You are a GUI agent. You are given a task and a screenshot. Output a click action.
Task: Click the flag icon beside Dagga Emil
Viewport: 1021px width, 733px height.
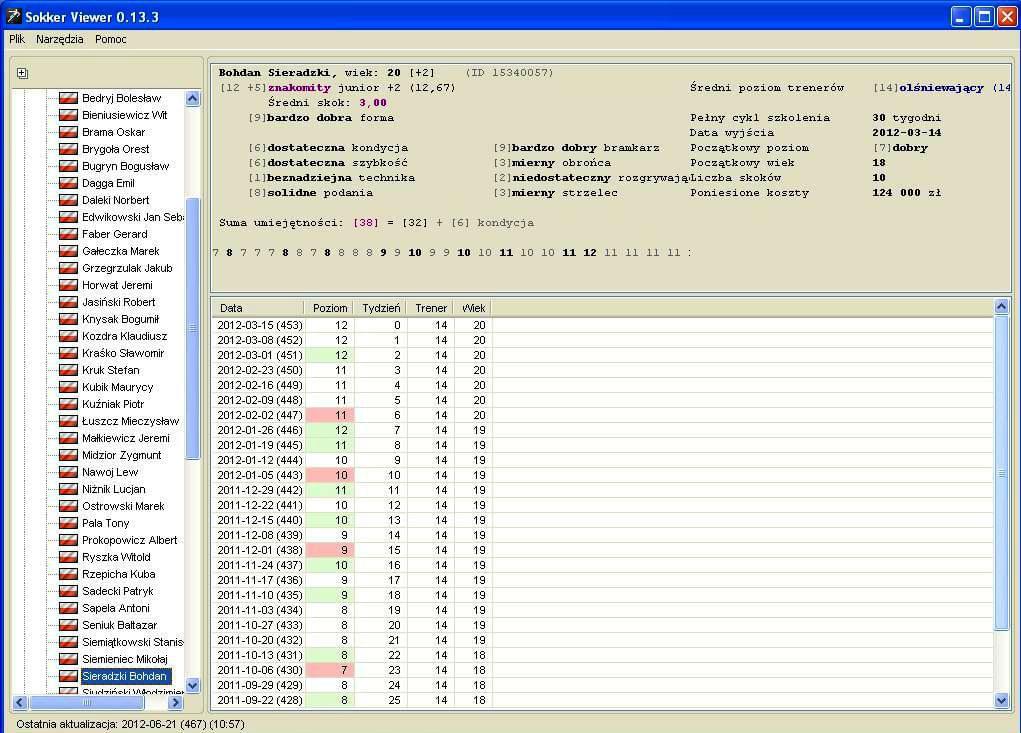(68, 183)
